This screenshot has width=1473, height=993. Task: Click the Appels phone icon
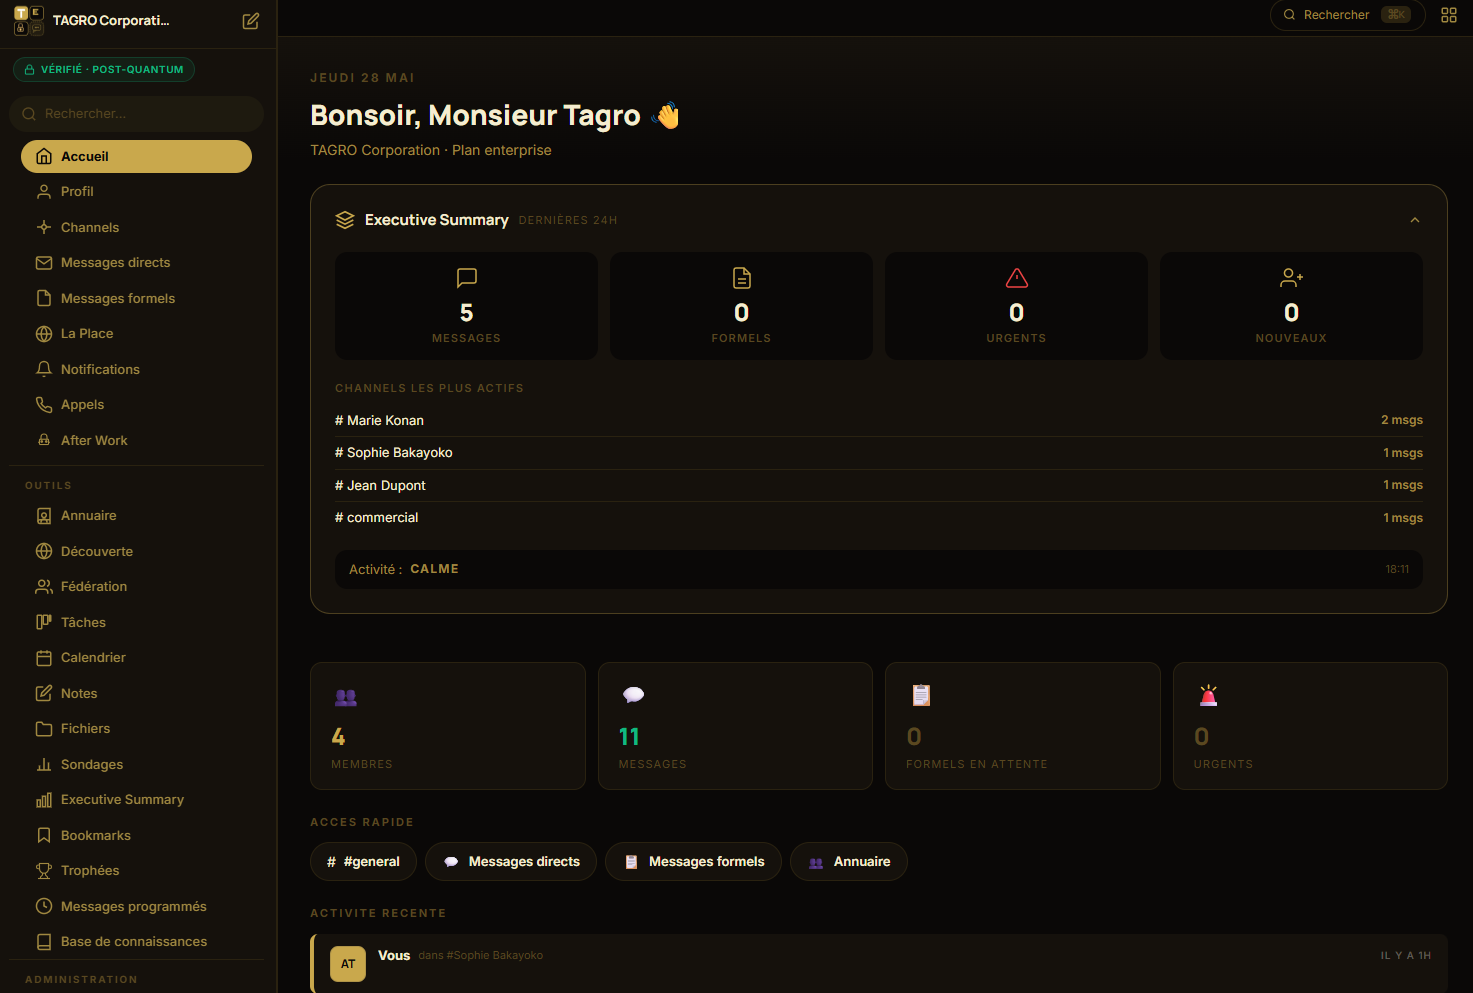click(44, 404)
